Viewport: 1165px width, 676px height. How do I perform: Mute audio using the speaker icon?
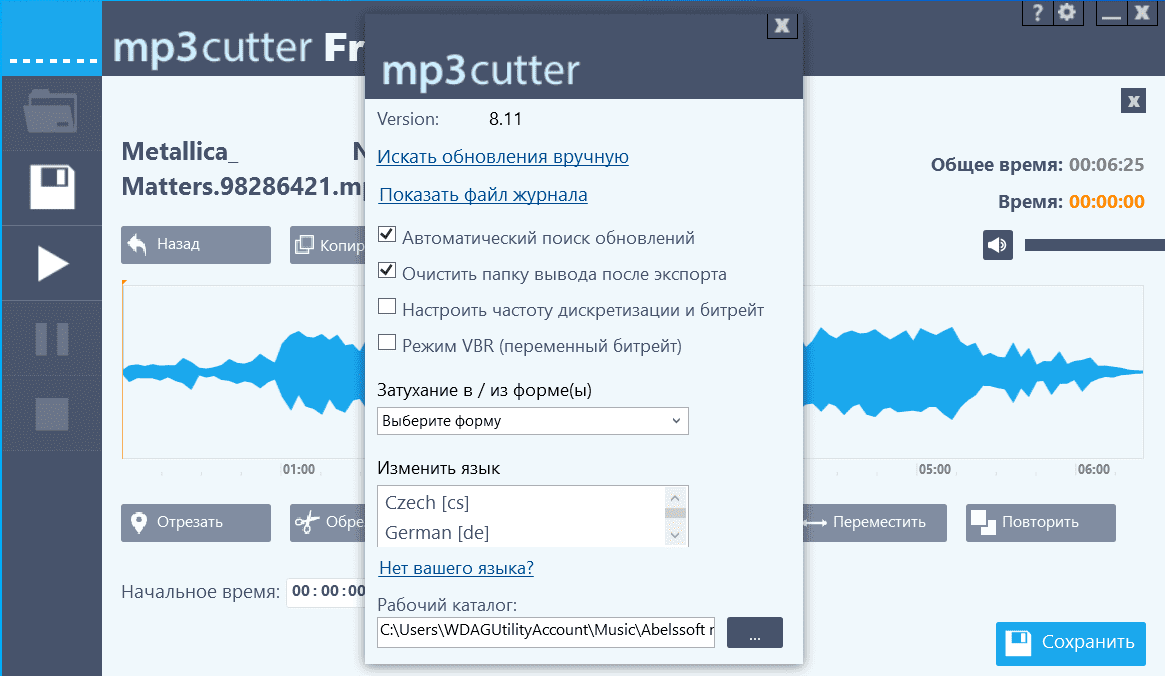coord(998,244)
